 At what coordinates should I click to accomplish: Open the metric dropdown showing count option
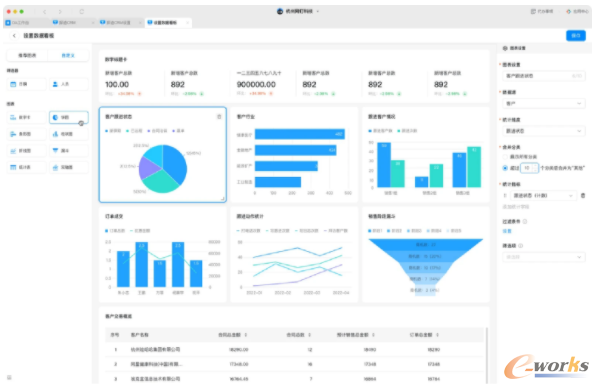pyautogui.click(x=542, y=196)
